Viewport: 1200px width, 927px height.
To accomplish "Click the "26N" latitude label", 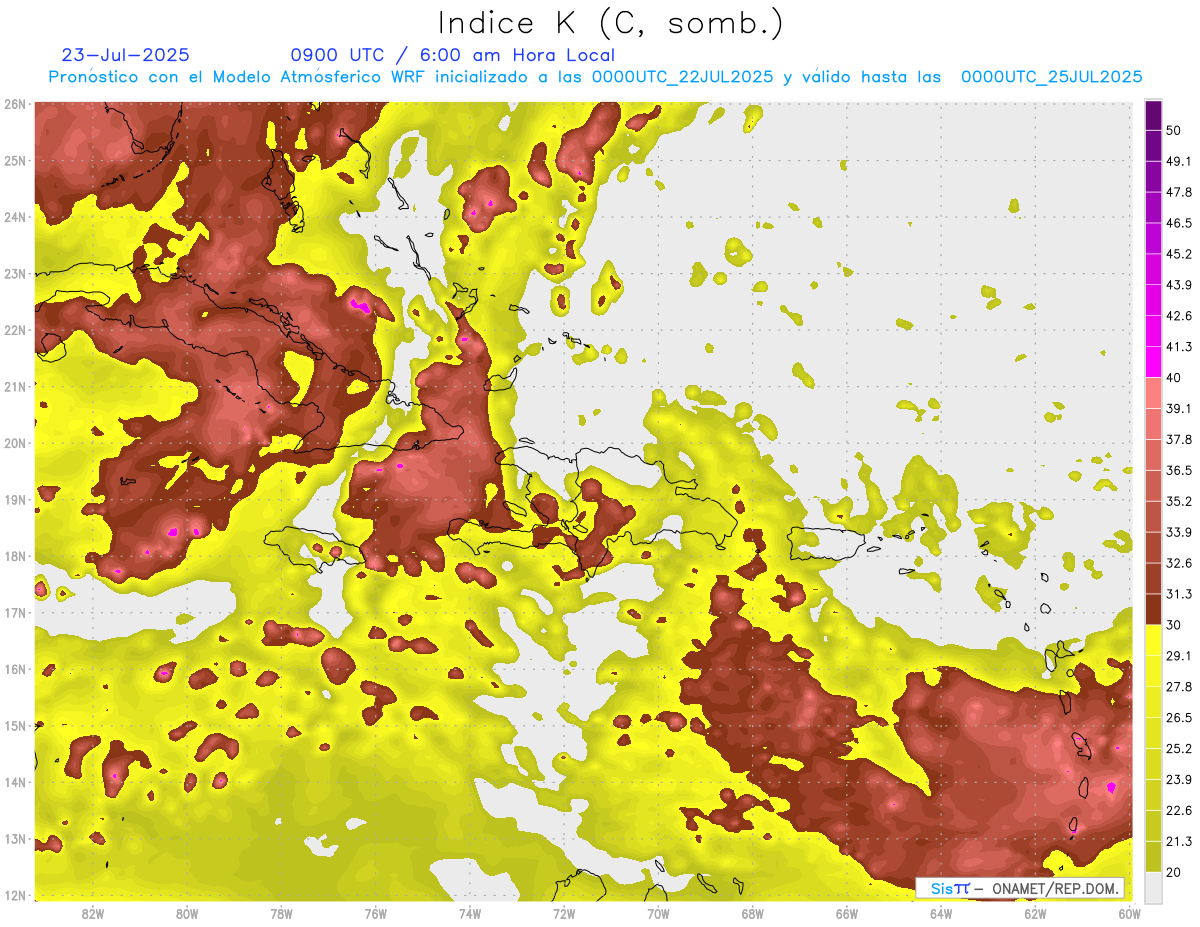I will [14, 104].
